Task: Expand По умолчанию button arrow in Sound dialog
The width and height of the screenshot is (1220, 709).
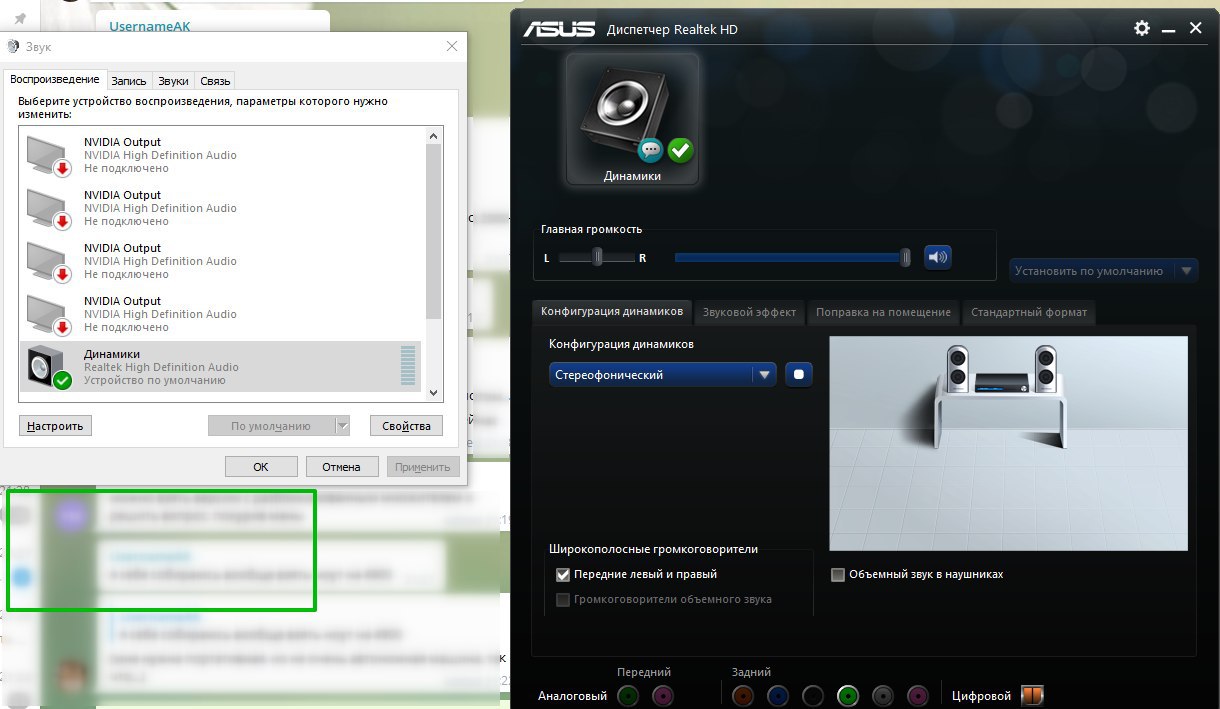Action: coord(342,426)
